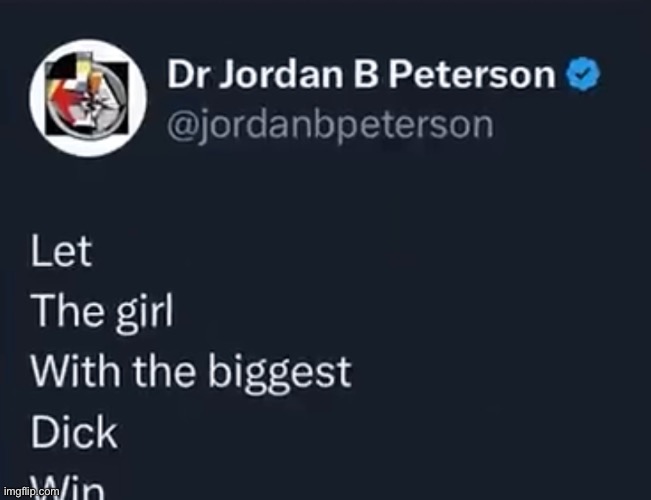Click the word "Dick" in the tweet
Viewport: 651px width, 500px height.
point(74,432)
